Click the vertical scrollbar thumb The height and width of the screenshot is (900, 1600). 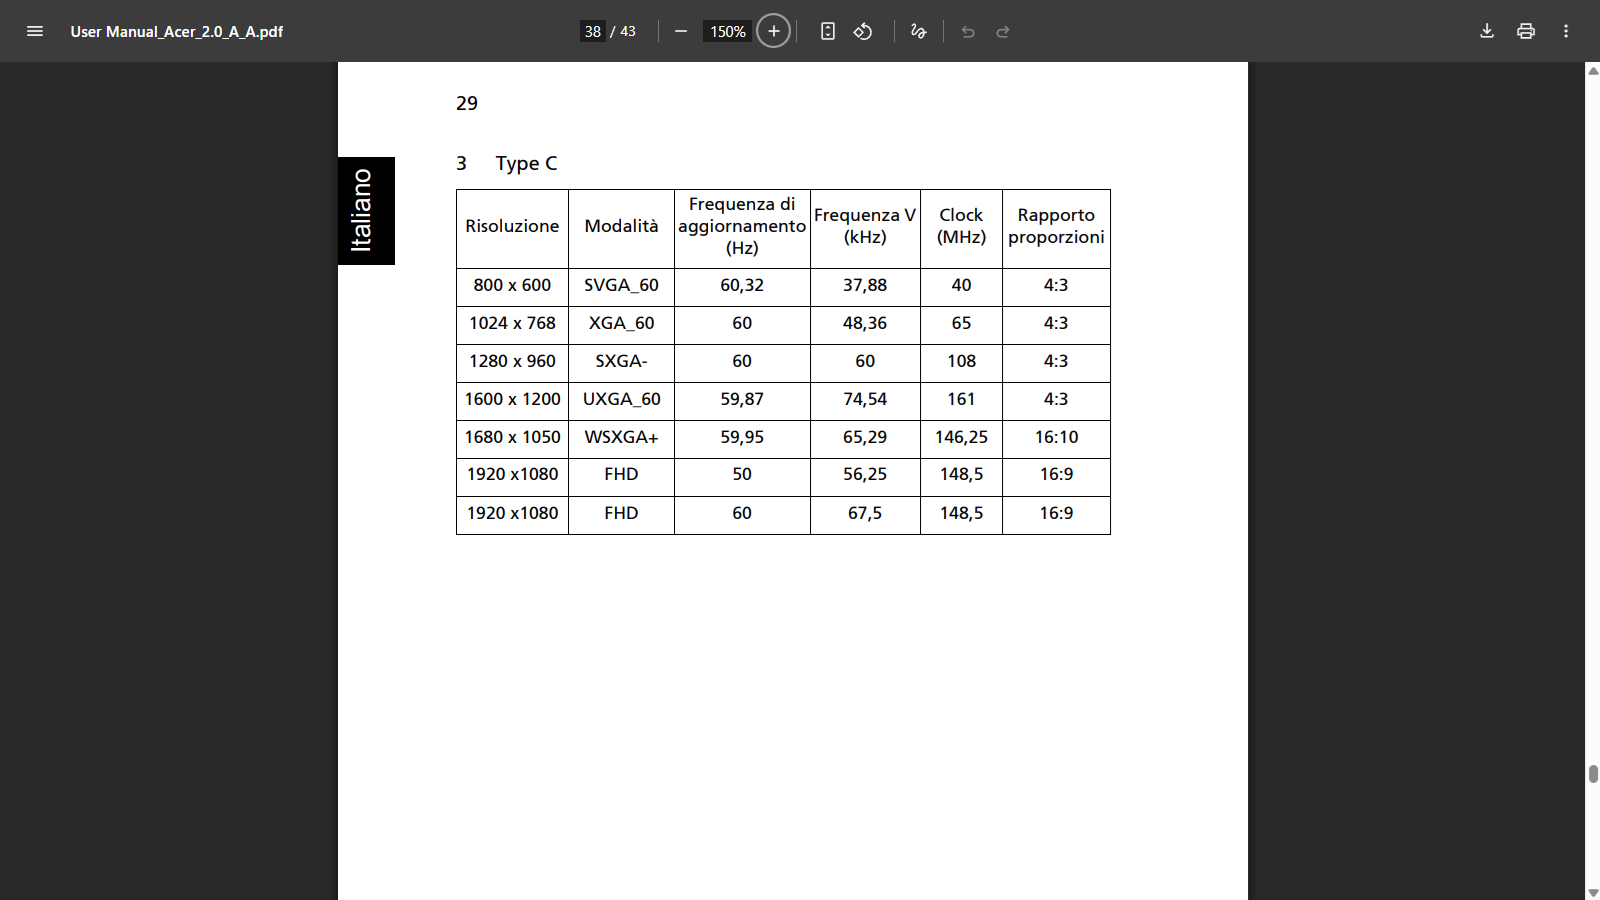[x=1593, y=774]
